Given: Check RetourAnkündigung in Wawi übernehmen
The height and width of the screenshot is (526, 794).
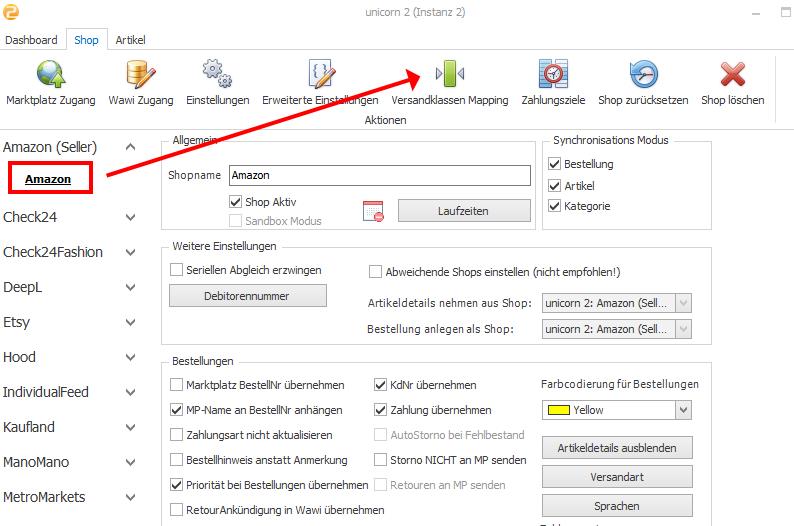Looking at the screenshot, I should point(176,509).
